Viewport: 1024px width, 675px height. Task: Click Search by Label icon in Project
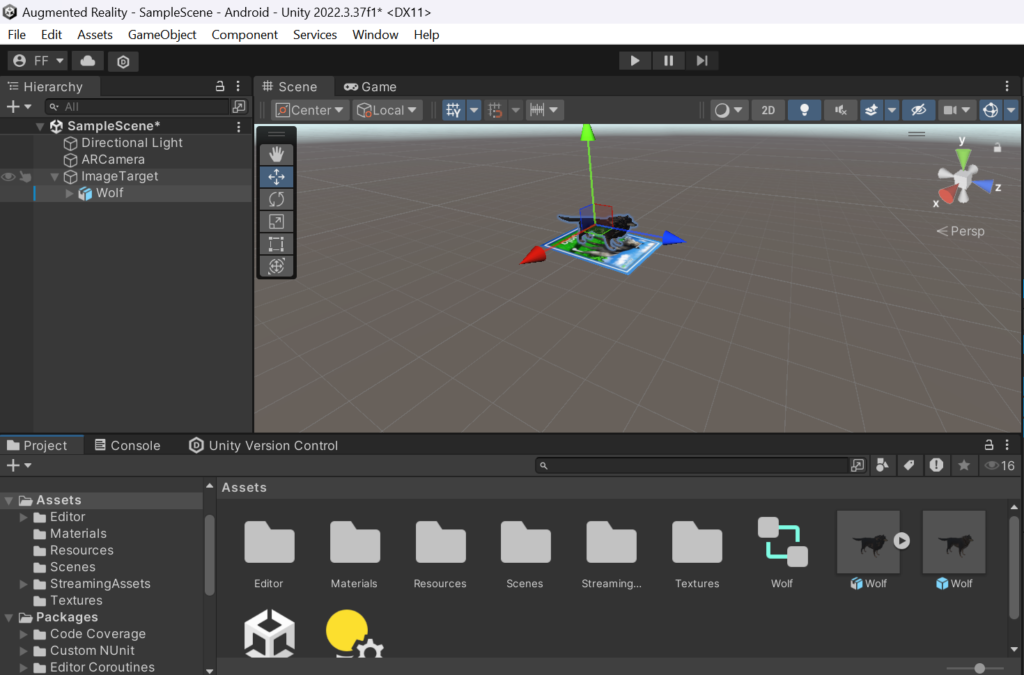click(909, 465)
